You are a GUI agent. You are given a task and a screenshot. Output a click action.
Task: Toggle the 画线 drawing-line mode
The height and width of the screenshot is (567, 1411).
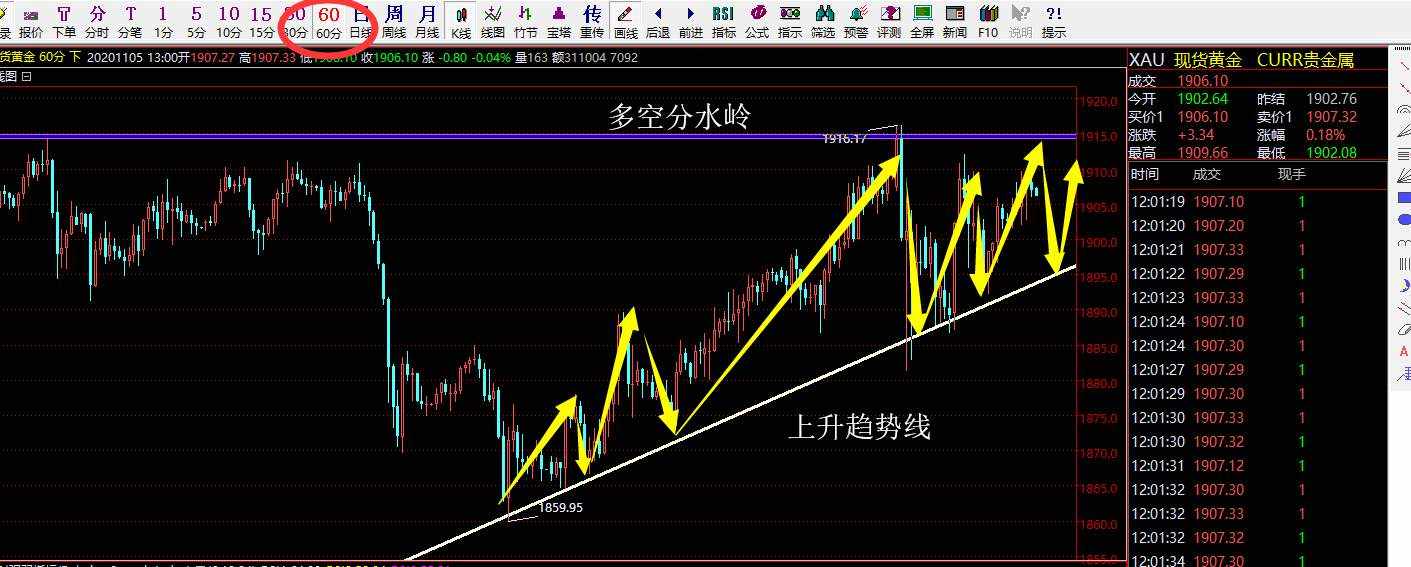(625, 22)
